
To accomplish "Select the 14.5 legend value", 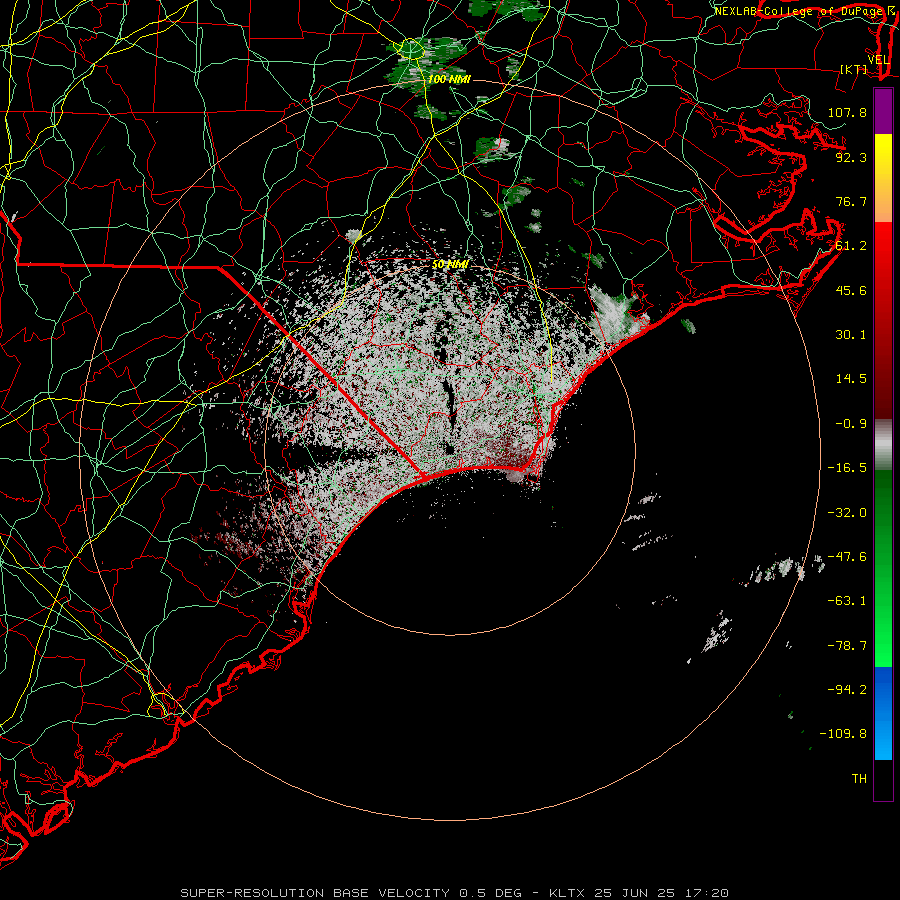I will coord(851,379).
